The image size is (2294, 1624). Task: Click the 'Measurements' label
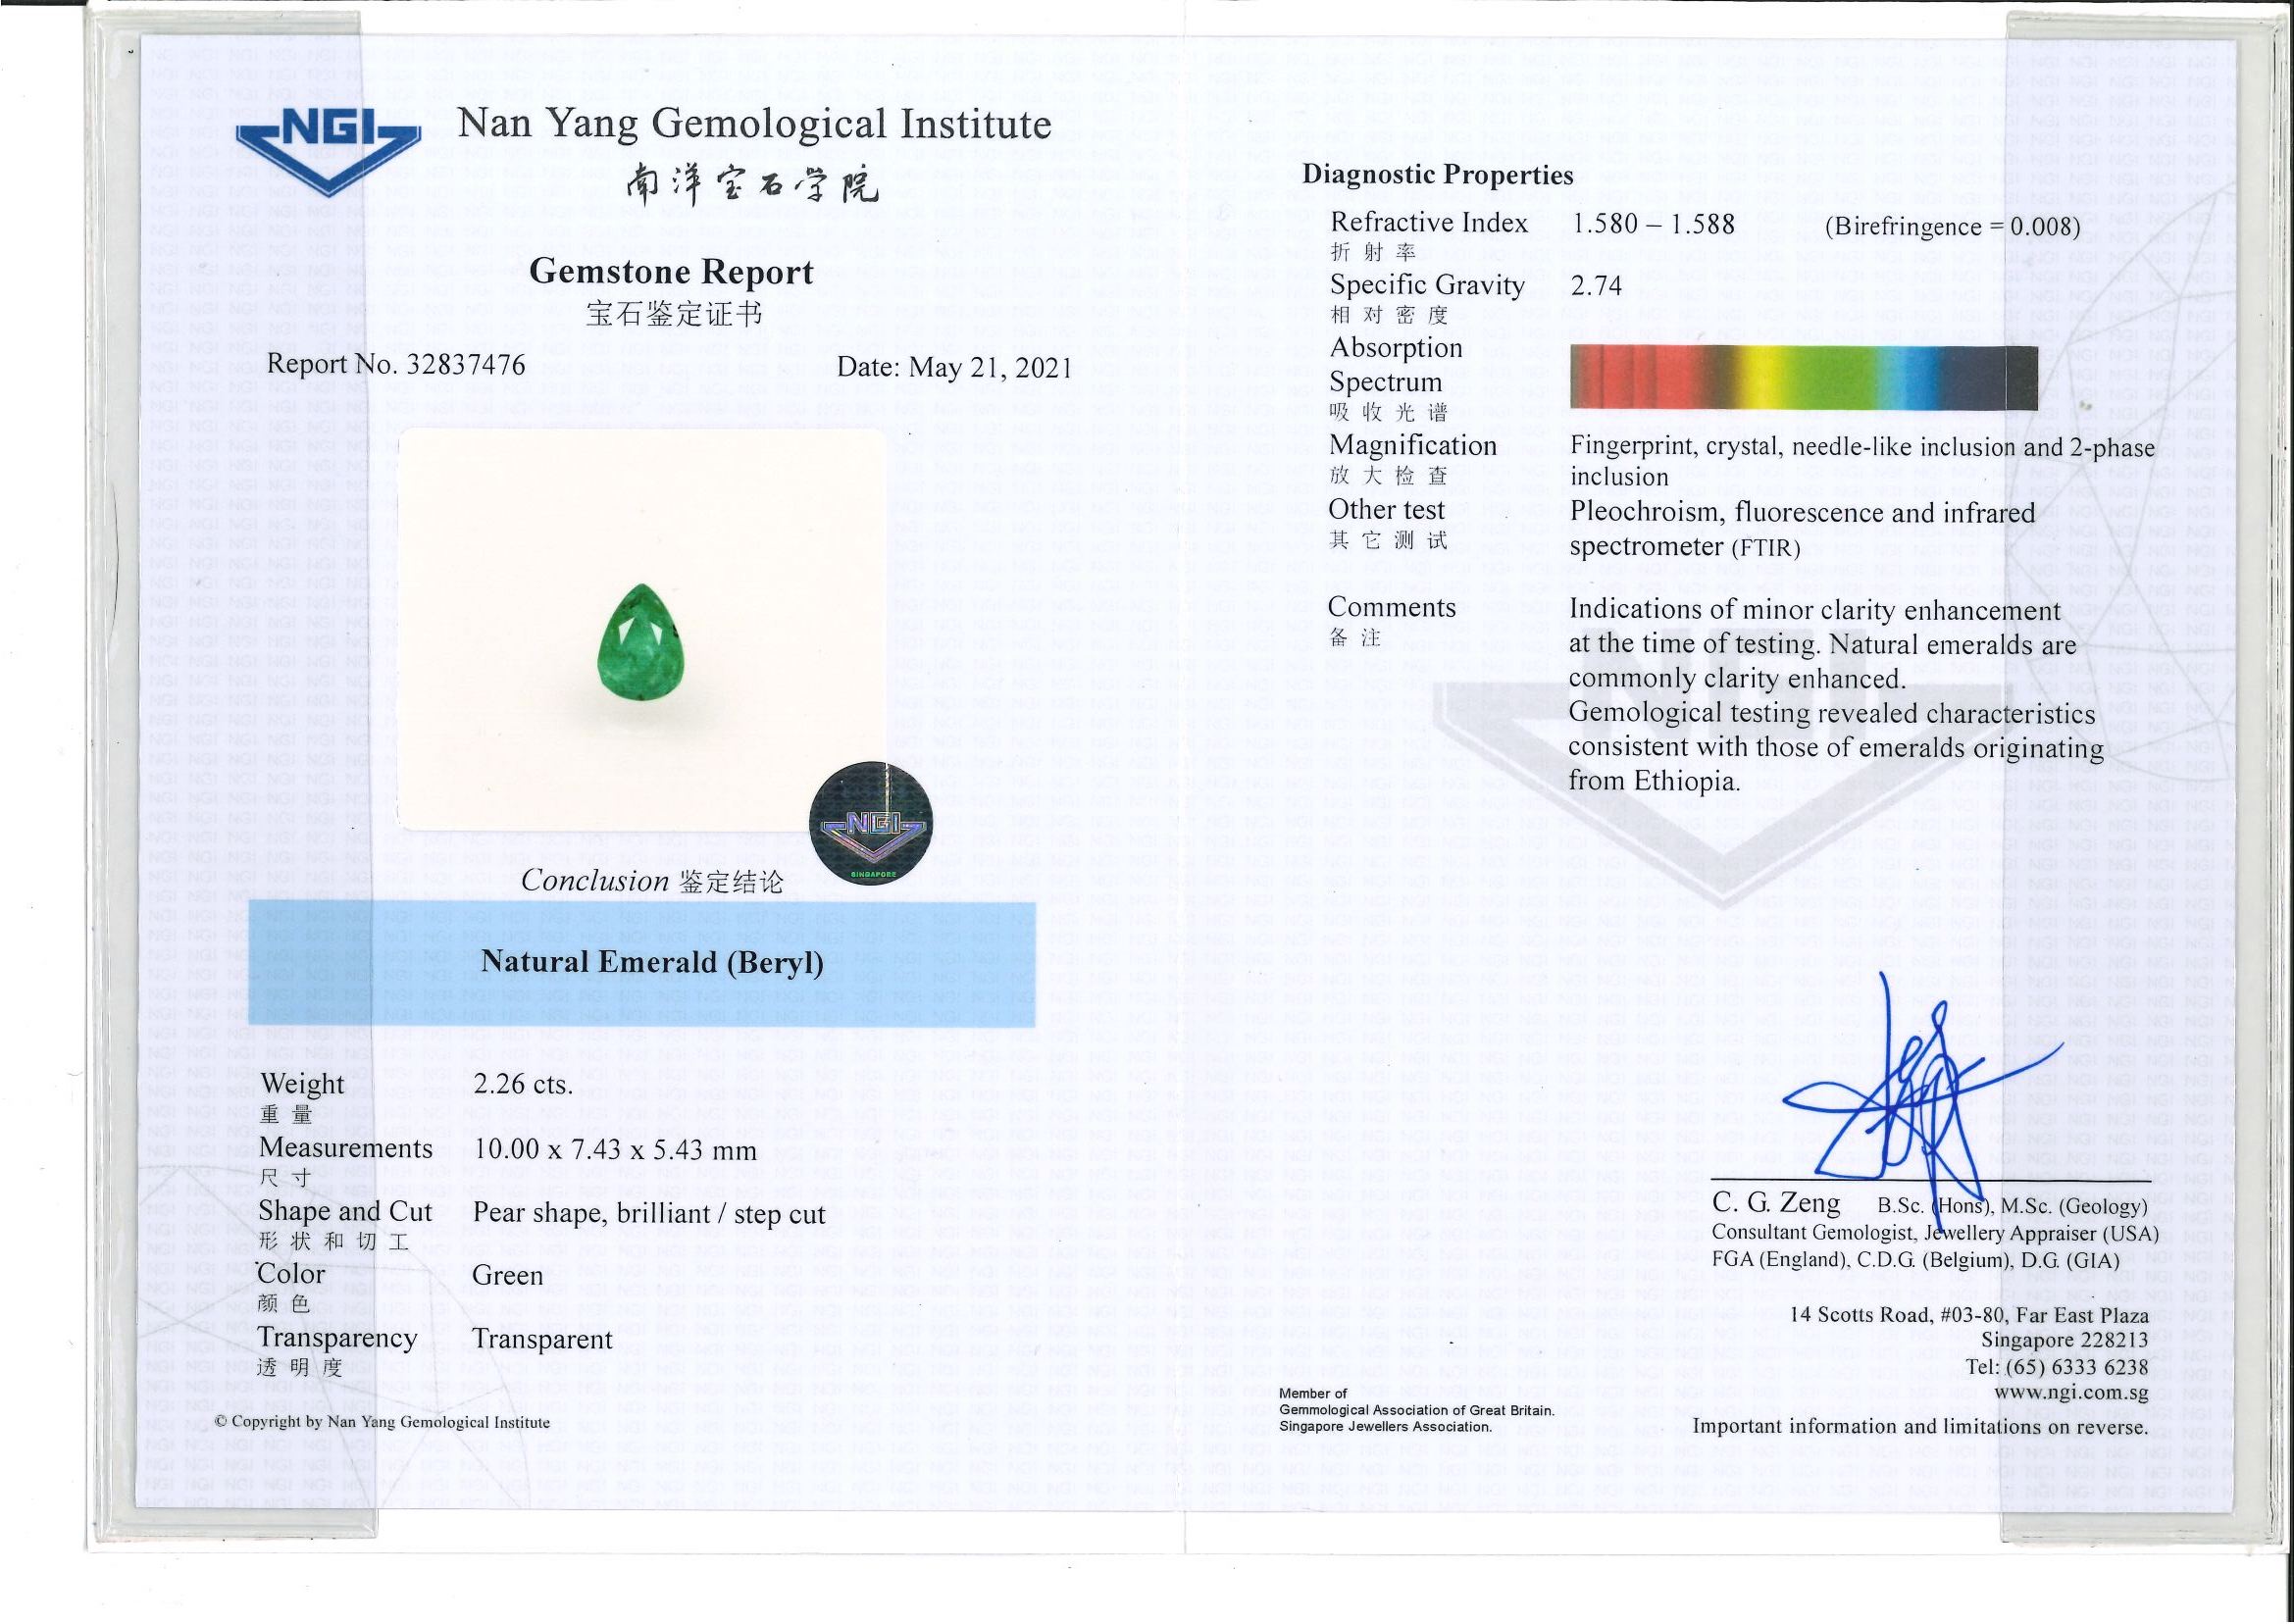346,1148
